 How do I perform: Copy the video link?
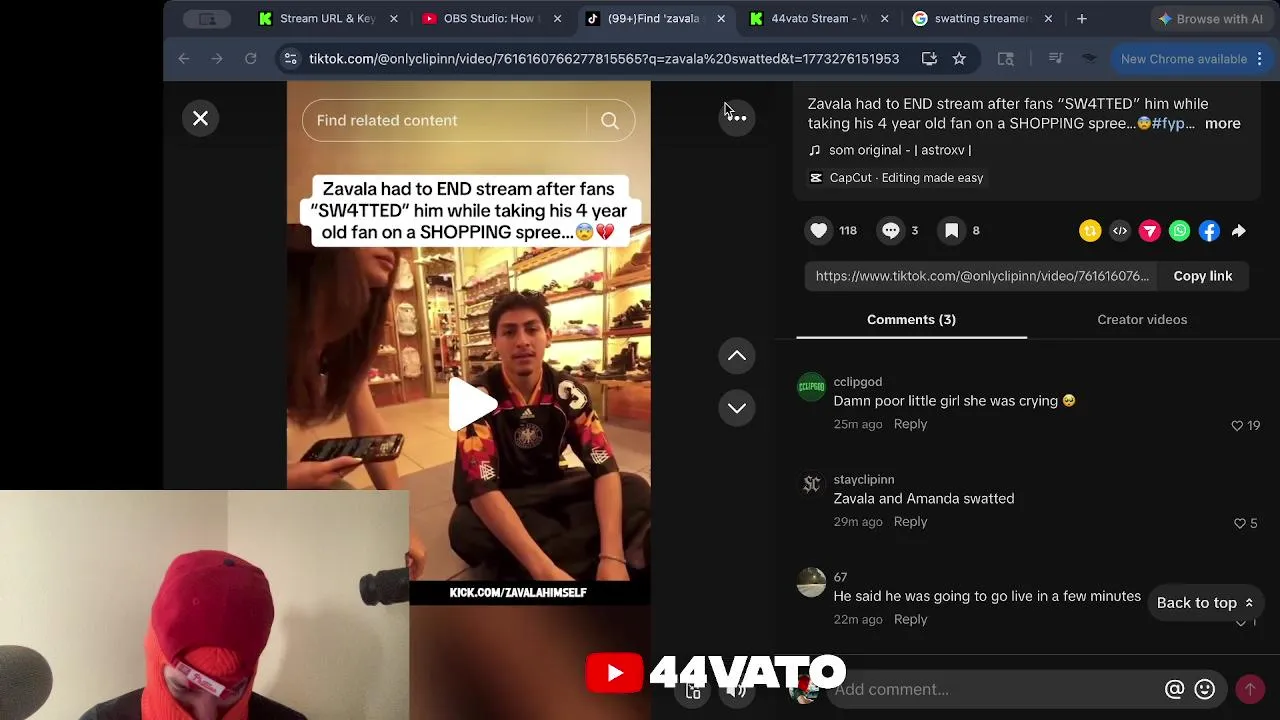1202,276
